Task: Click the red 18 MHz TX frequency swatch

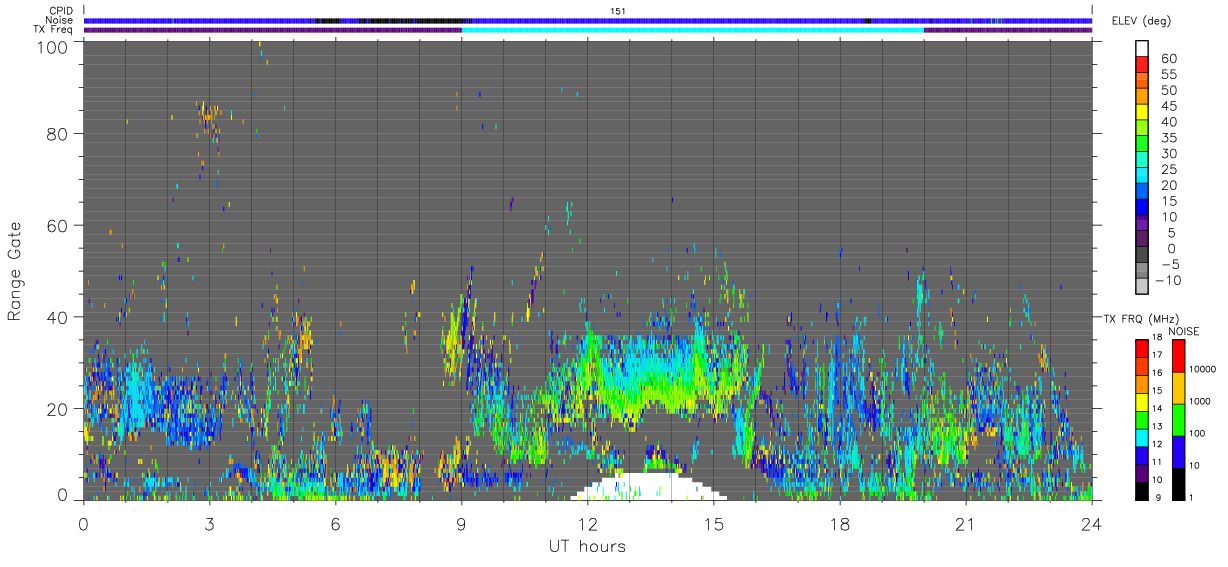Action: tap(1143, 347)
